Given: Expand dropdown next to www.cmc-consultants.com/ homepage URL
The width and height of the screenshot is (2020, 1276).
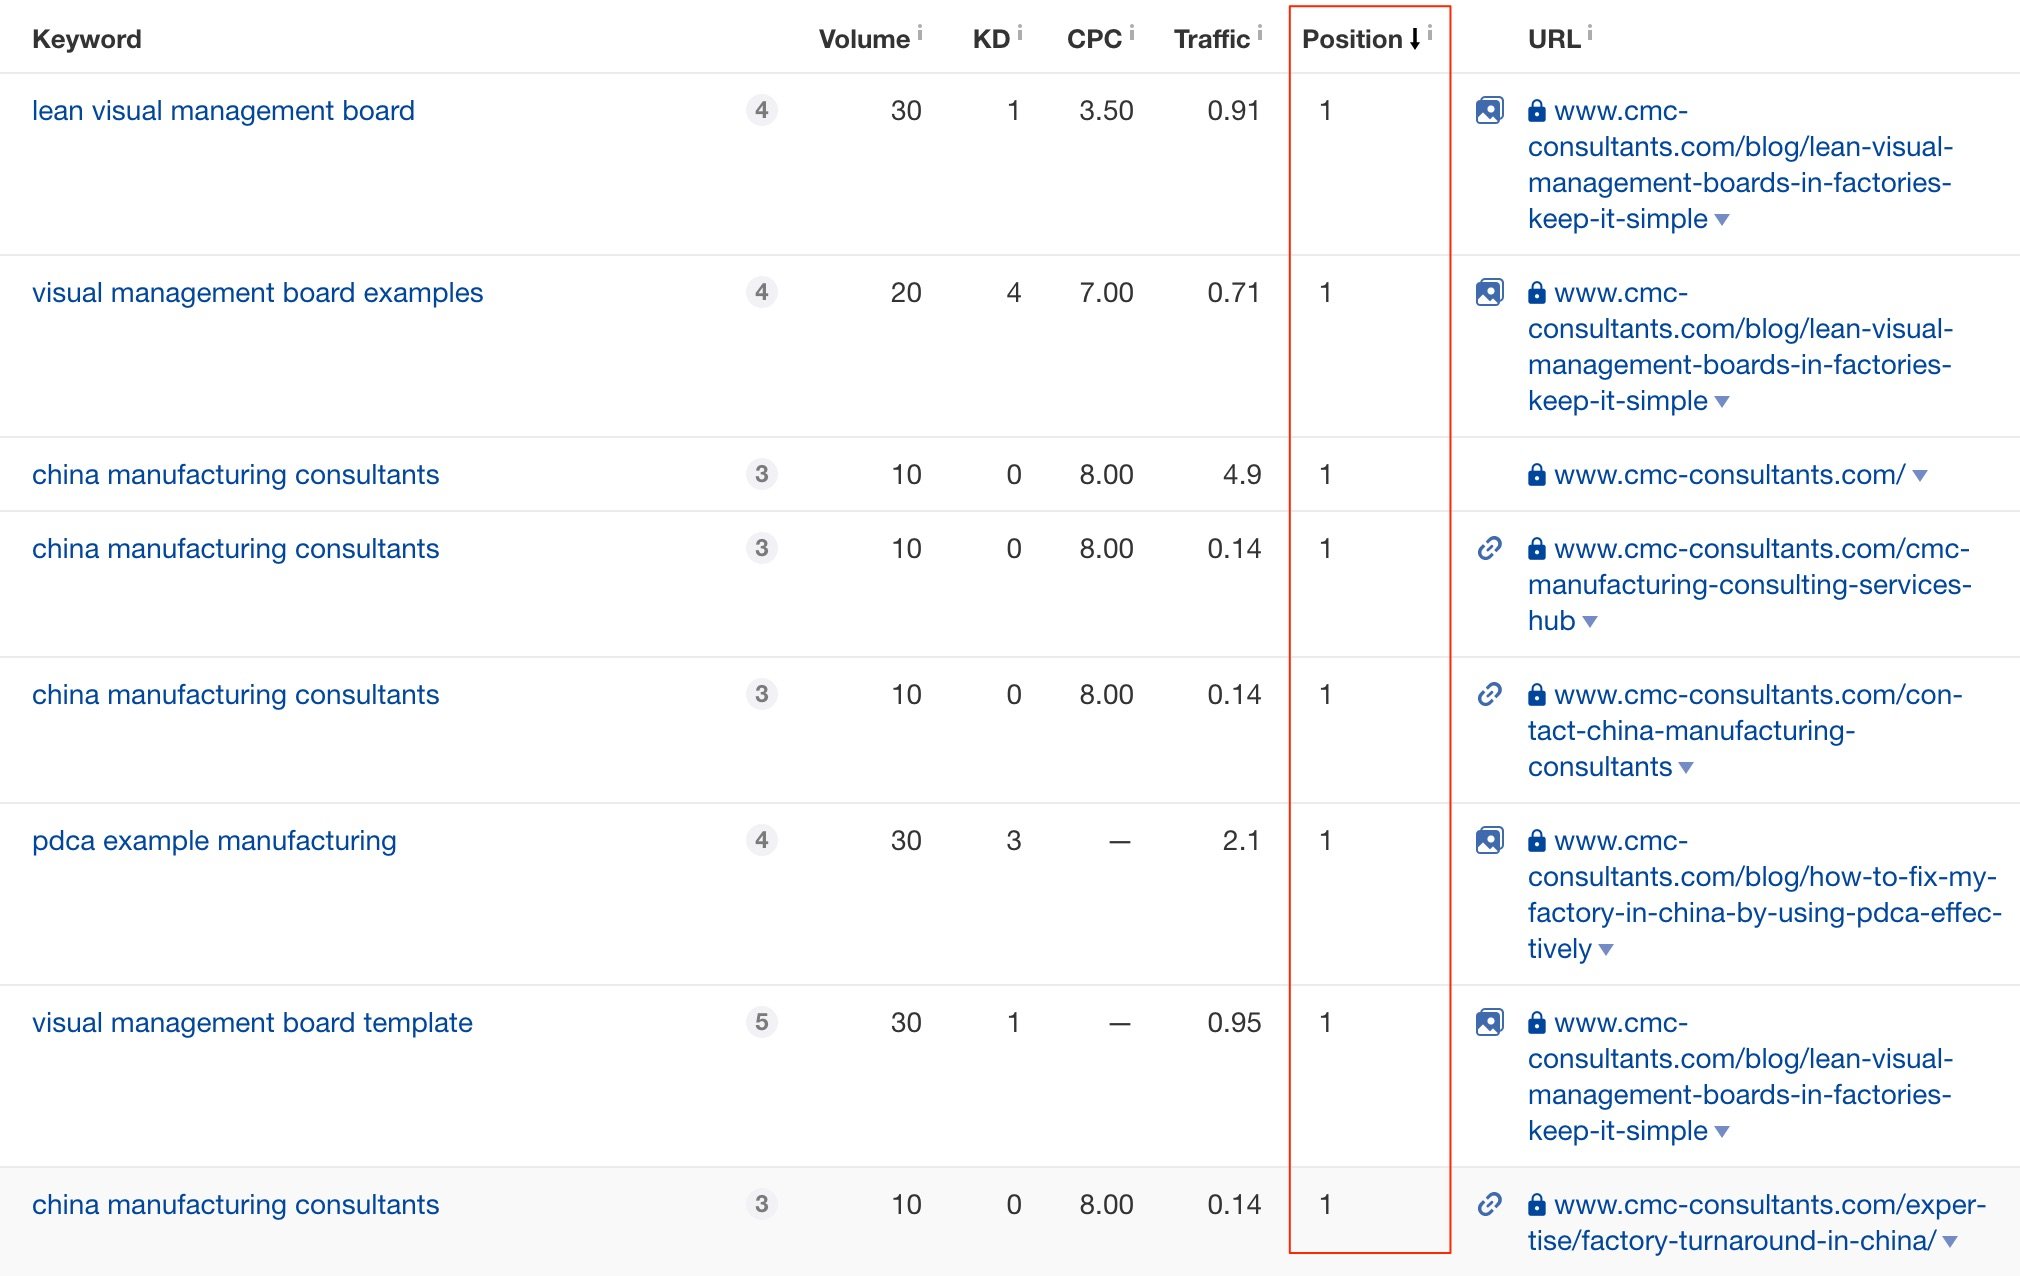Looking at the screenshot, I should (1920, 476).
